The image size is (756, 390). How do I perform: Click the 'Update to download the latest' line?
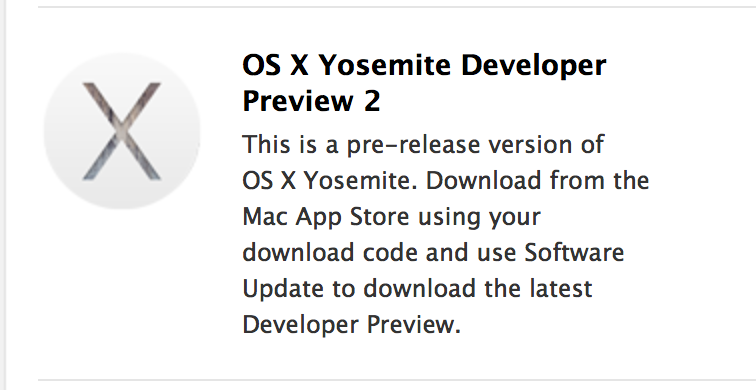(417, 288)
